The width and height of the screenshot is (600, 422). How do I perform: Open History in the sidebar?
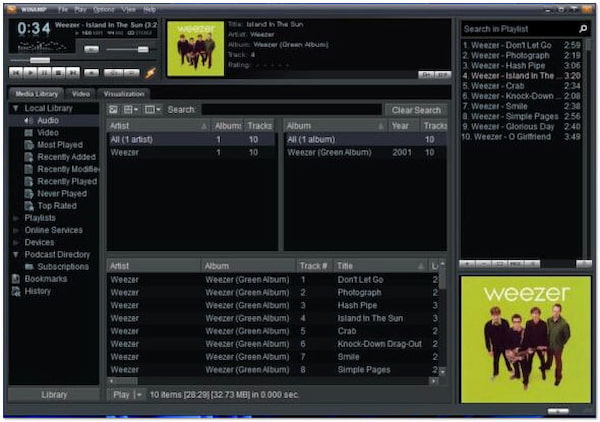pyautogui.click(x=38, y=291)
